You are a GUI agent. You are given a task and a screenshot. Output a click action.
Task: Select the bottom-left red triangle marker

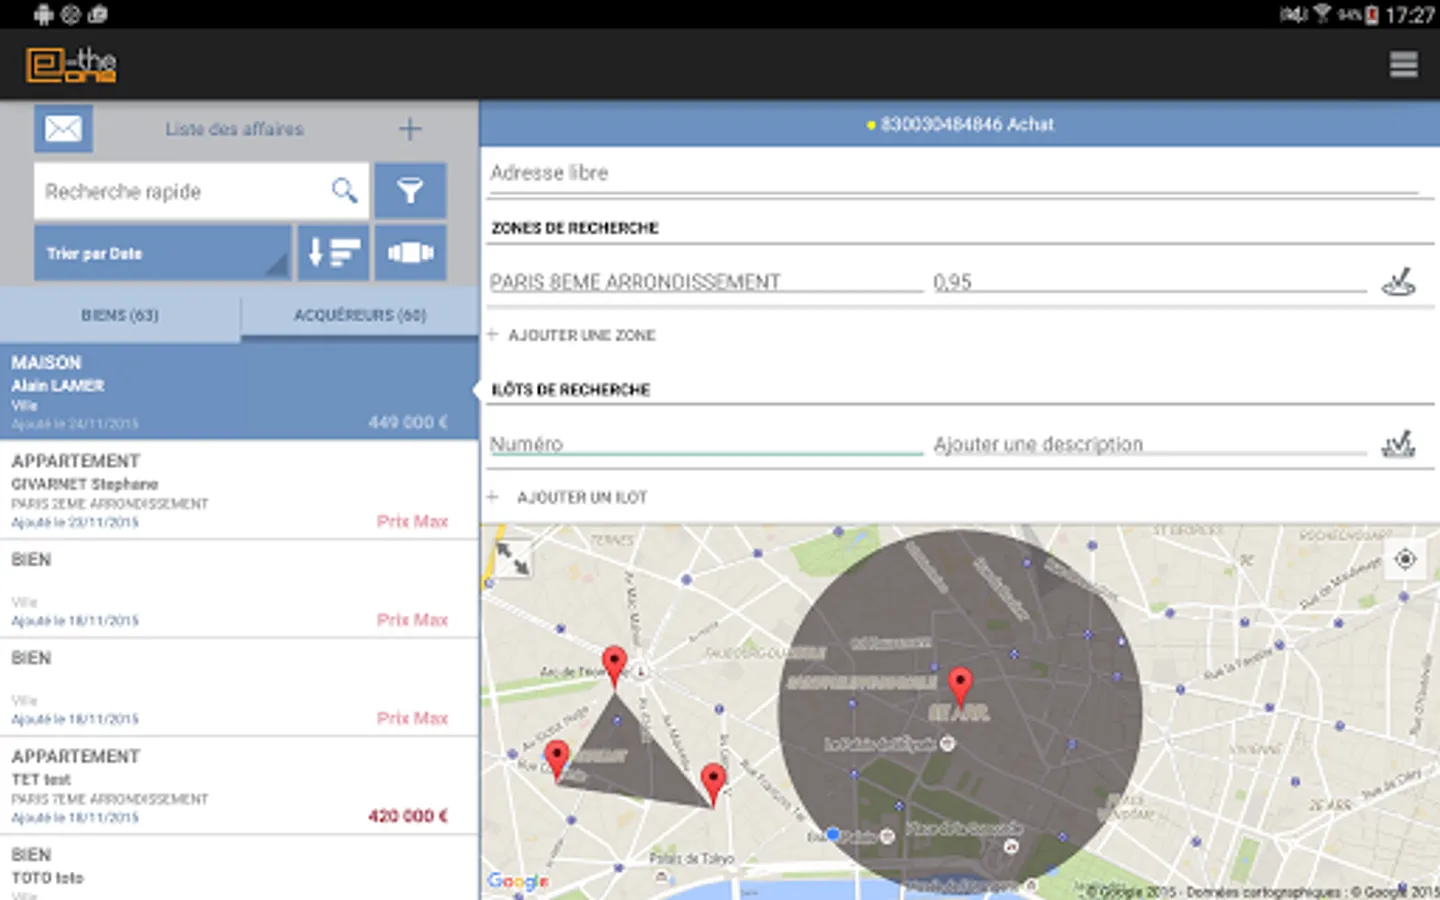click(557, 759)
